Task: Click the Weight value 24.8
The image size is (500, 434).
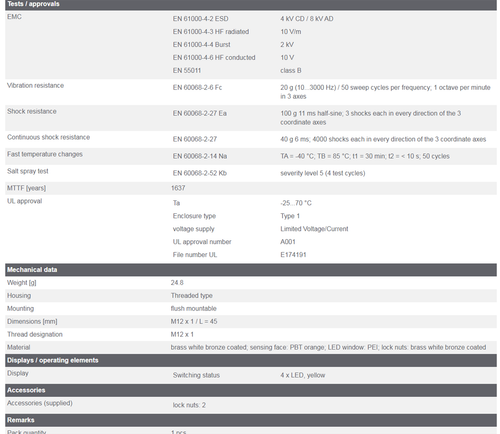Action: click(177, 283)
